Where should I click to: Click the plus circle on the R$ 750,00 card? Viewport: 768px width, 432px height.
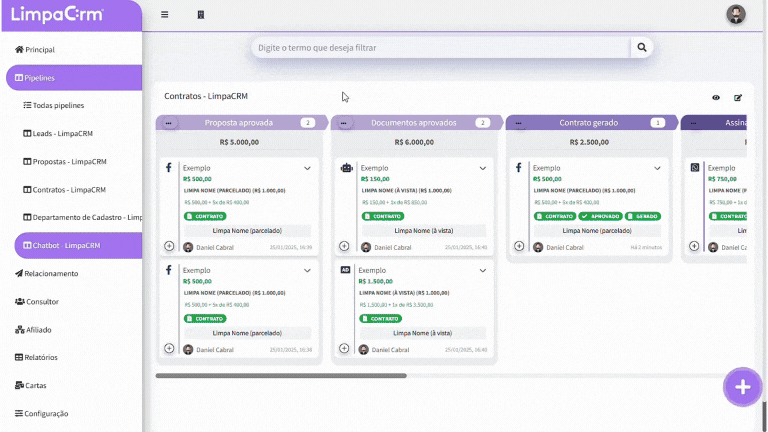(x=694, y=246)
